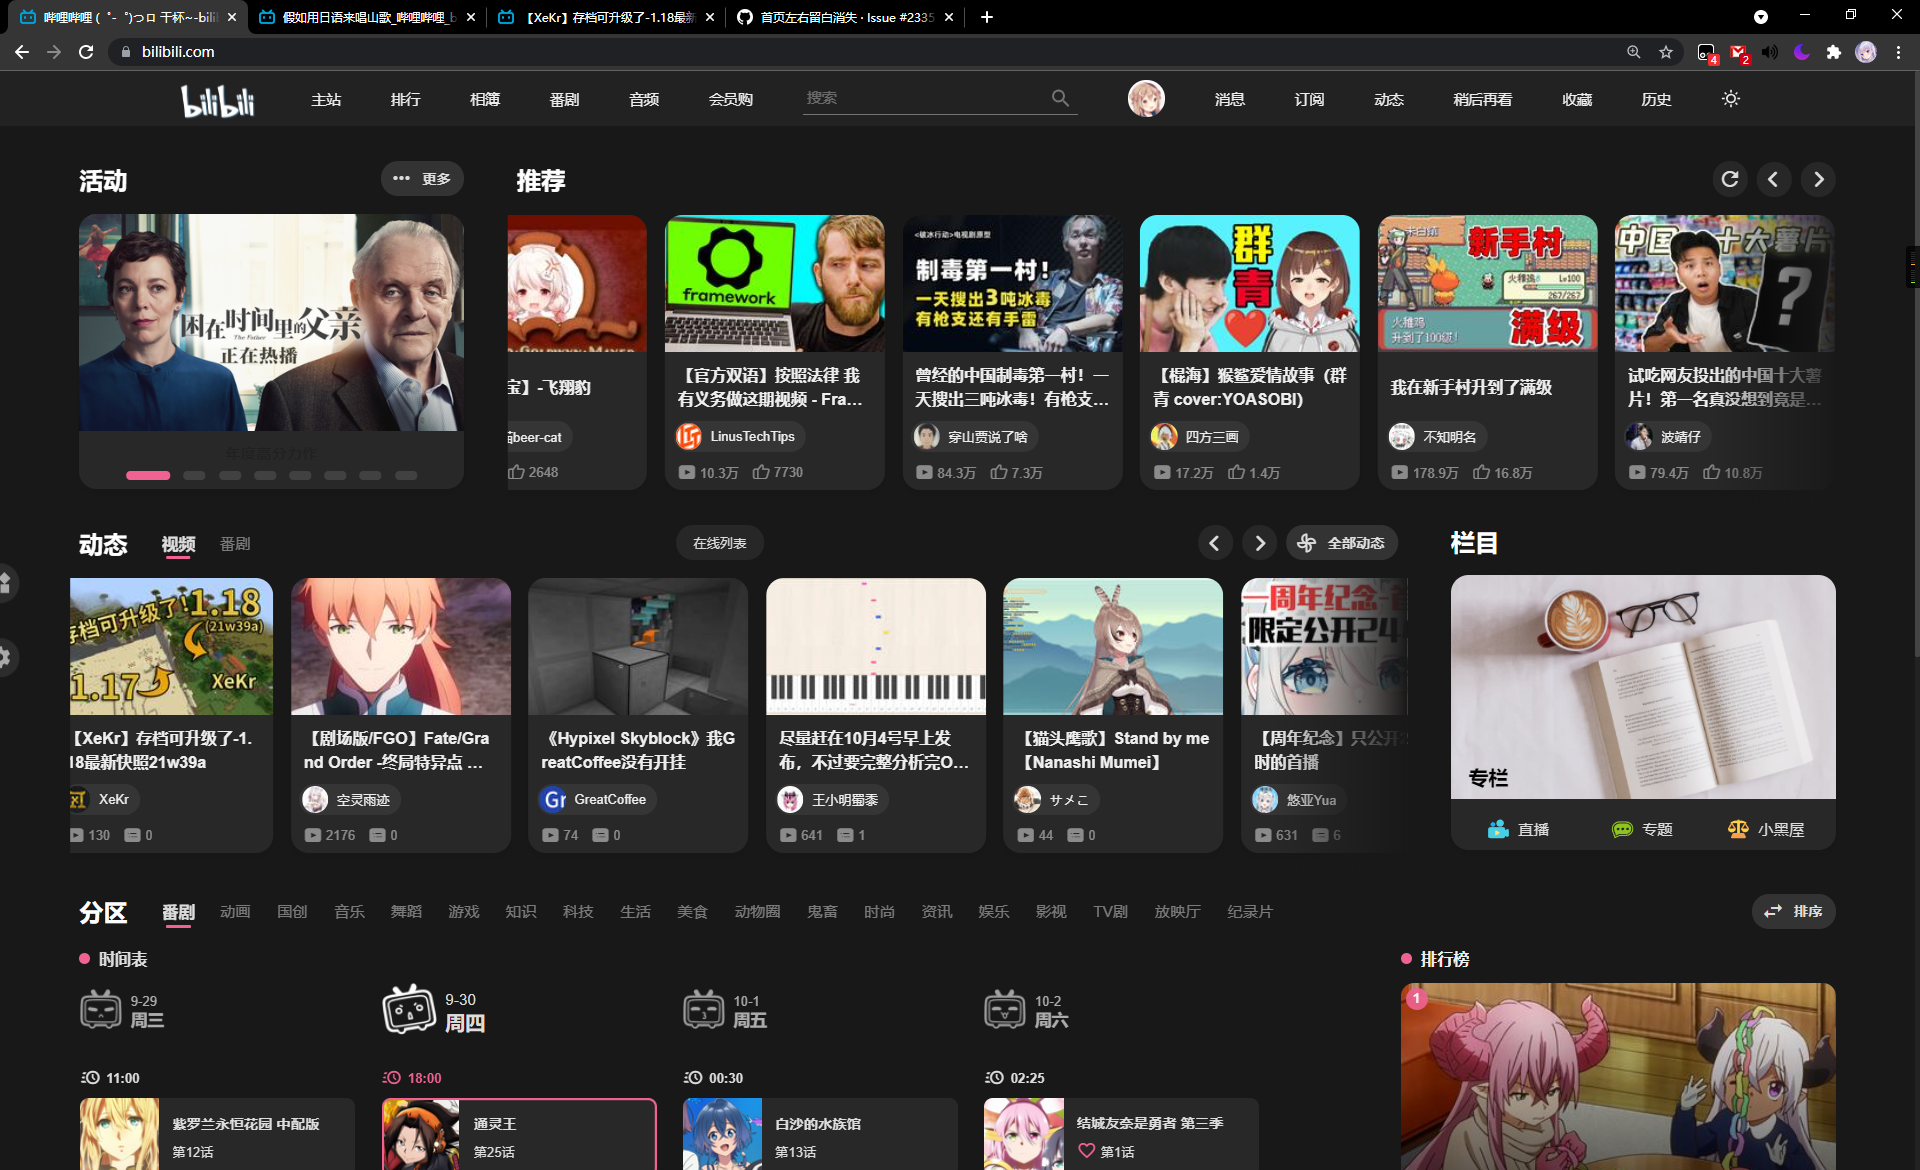
Task: Open 稍后再看 (Watch Later)
Action: 1482,99
